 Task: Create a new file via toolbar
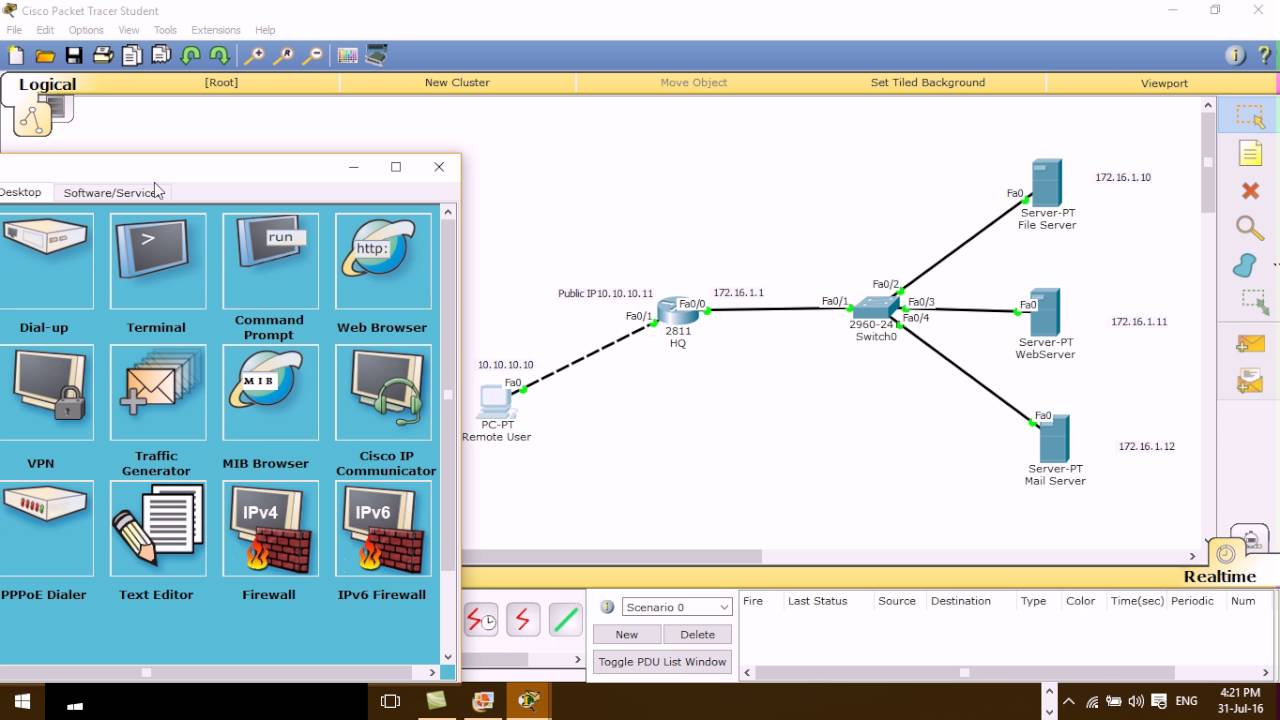point(15,55)
